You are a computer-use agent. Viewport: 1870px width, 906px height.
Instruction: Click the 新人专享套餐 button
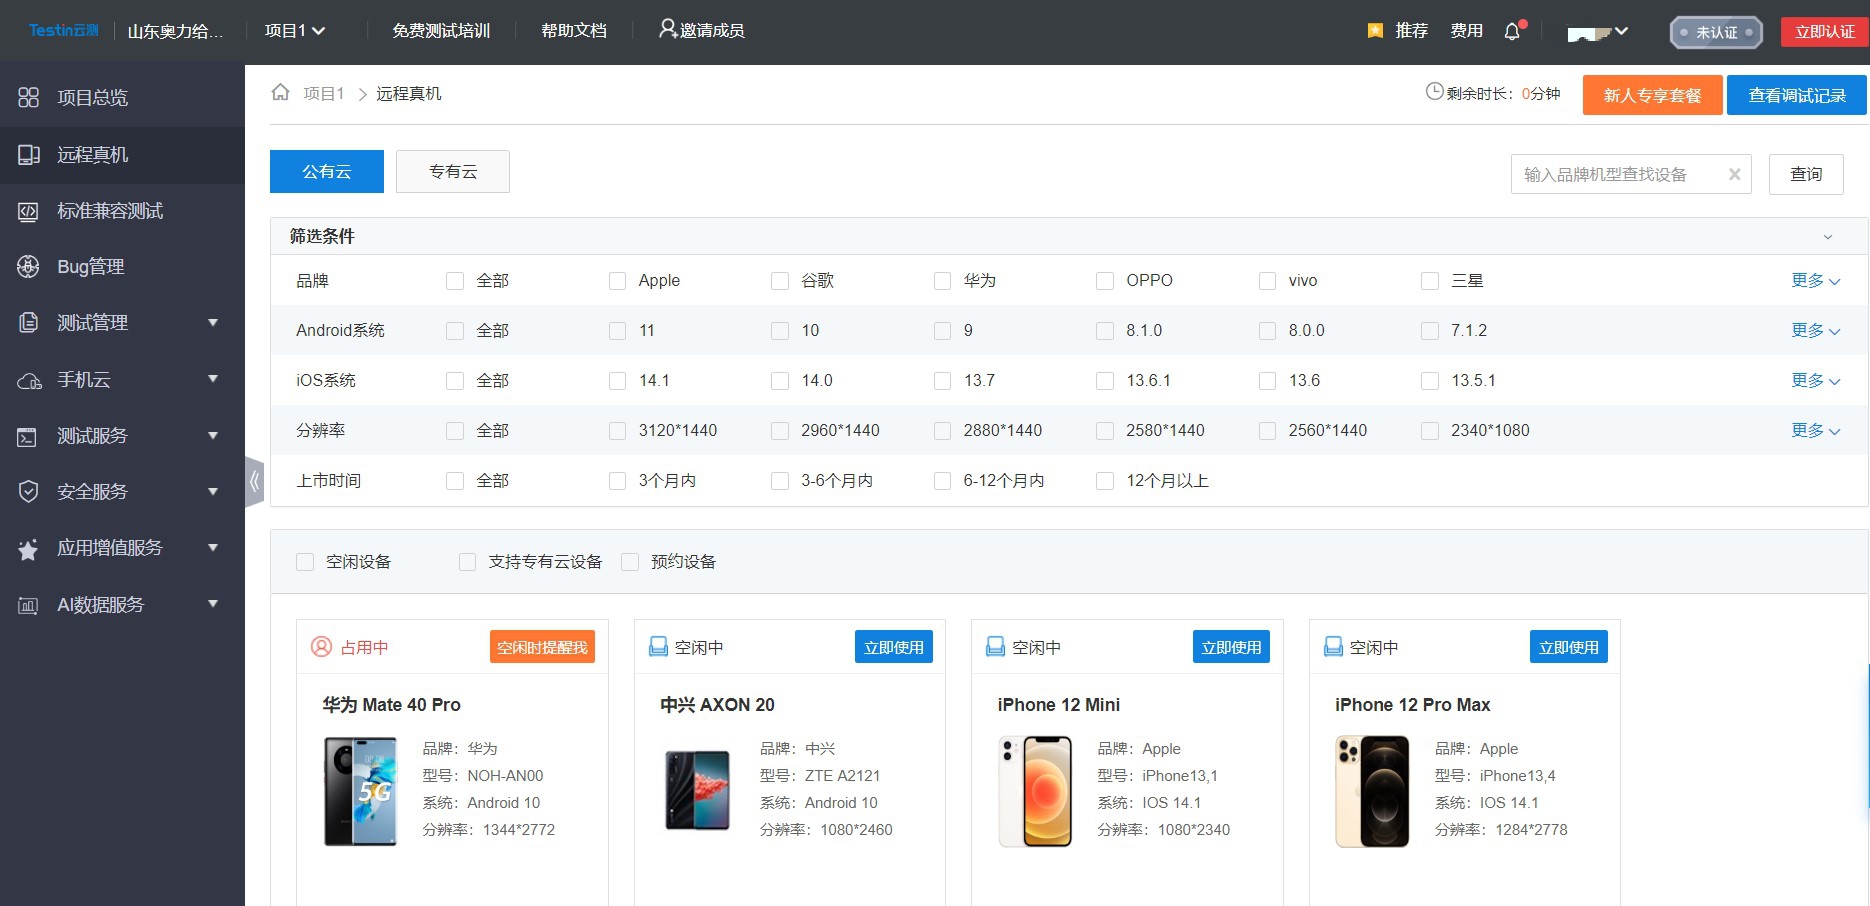click(x=1652, y=95)
